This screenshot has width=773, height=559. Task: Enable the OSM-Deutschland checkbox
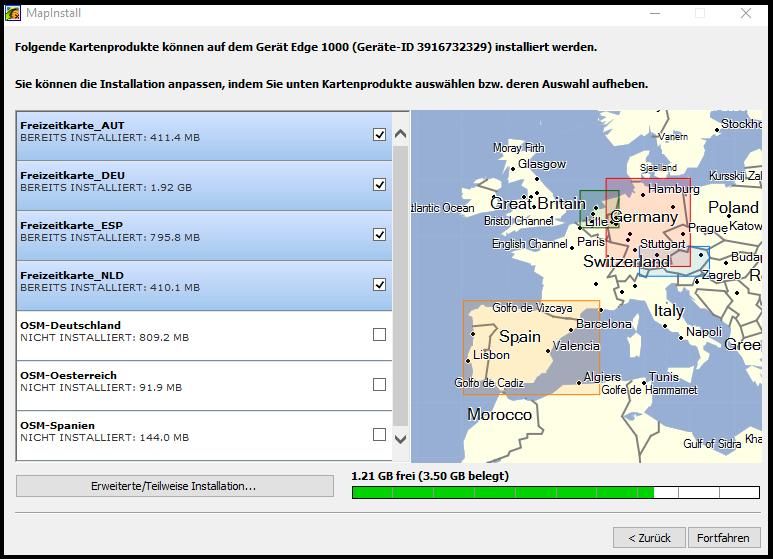pyautogui.click(x=379, y=334)
